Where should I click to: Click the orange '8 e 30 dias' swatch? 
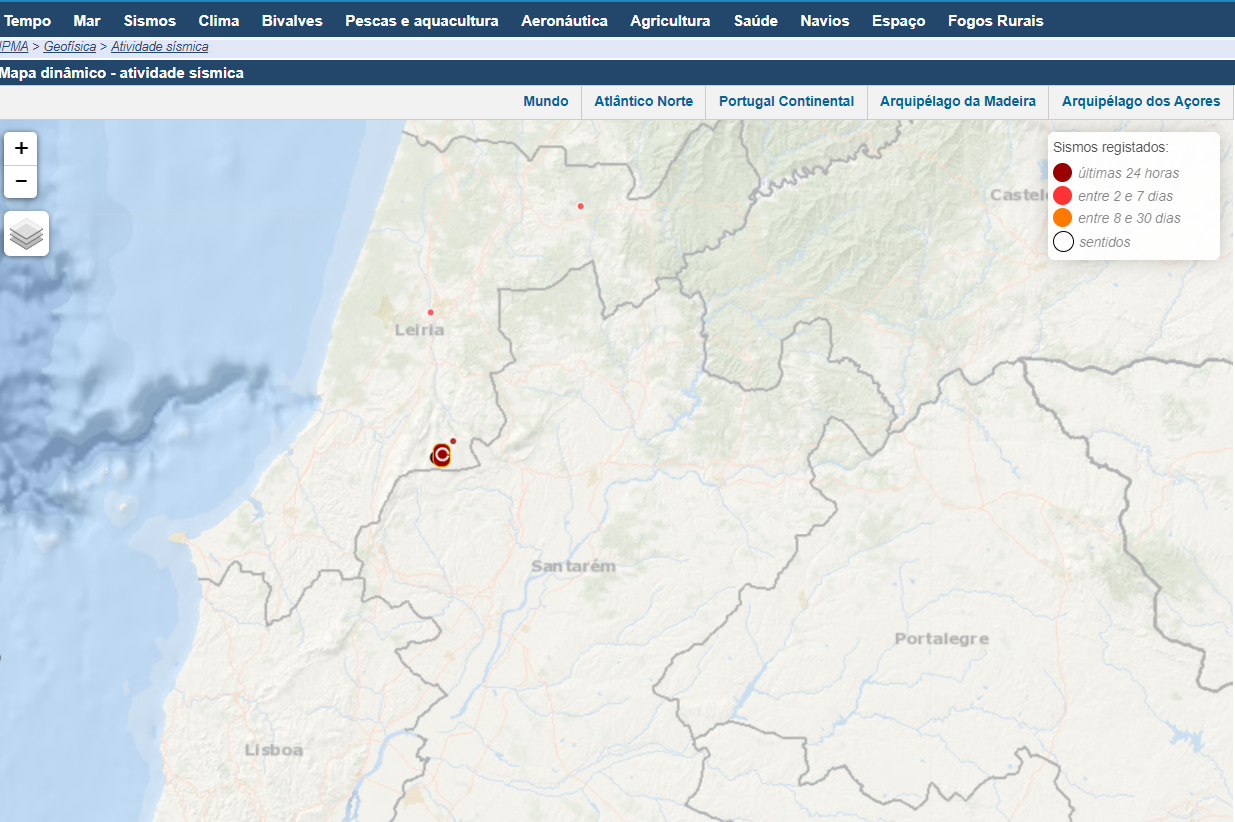tap(1063, 218)
